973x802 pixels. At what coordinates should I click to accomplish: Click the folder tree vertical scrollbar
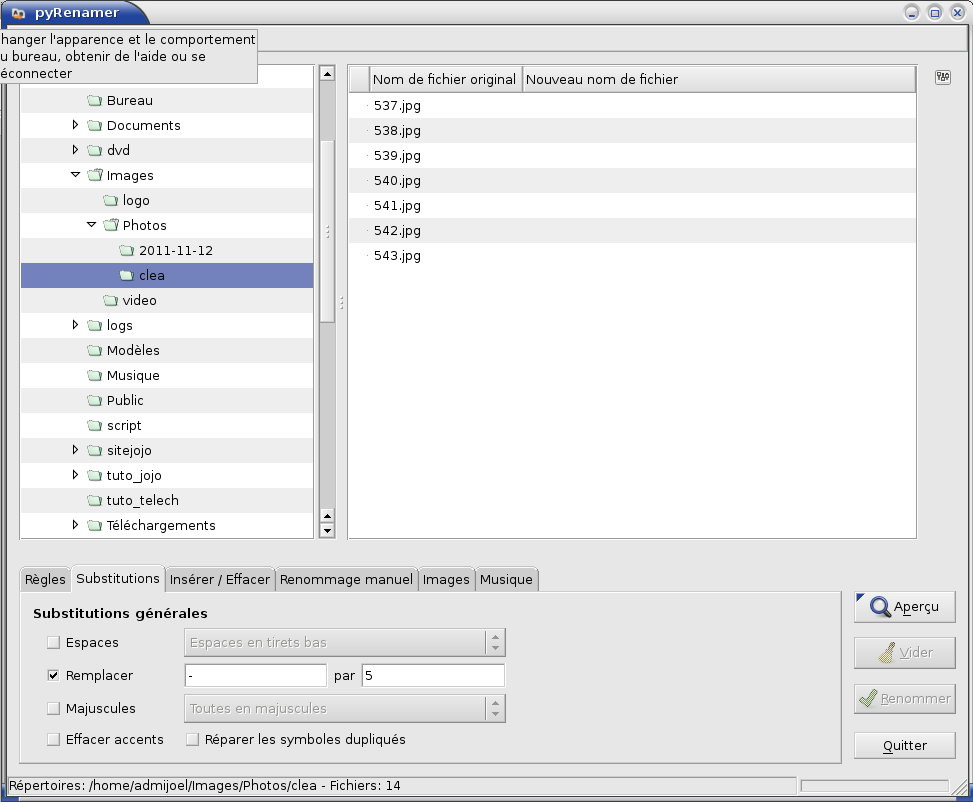click(327, 230)
